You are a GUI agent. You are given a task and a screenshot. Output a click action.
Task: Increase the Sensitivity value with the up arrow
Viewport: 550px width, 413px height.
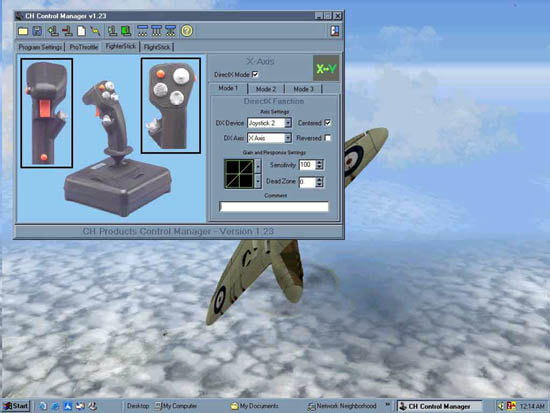point(320,162)
